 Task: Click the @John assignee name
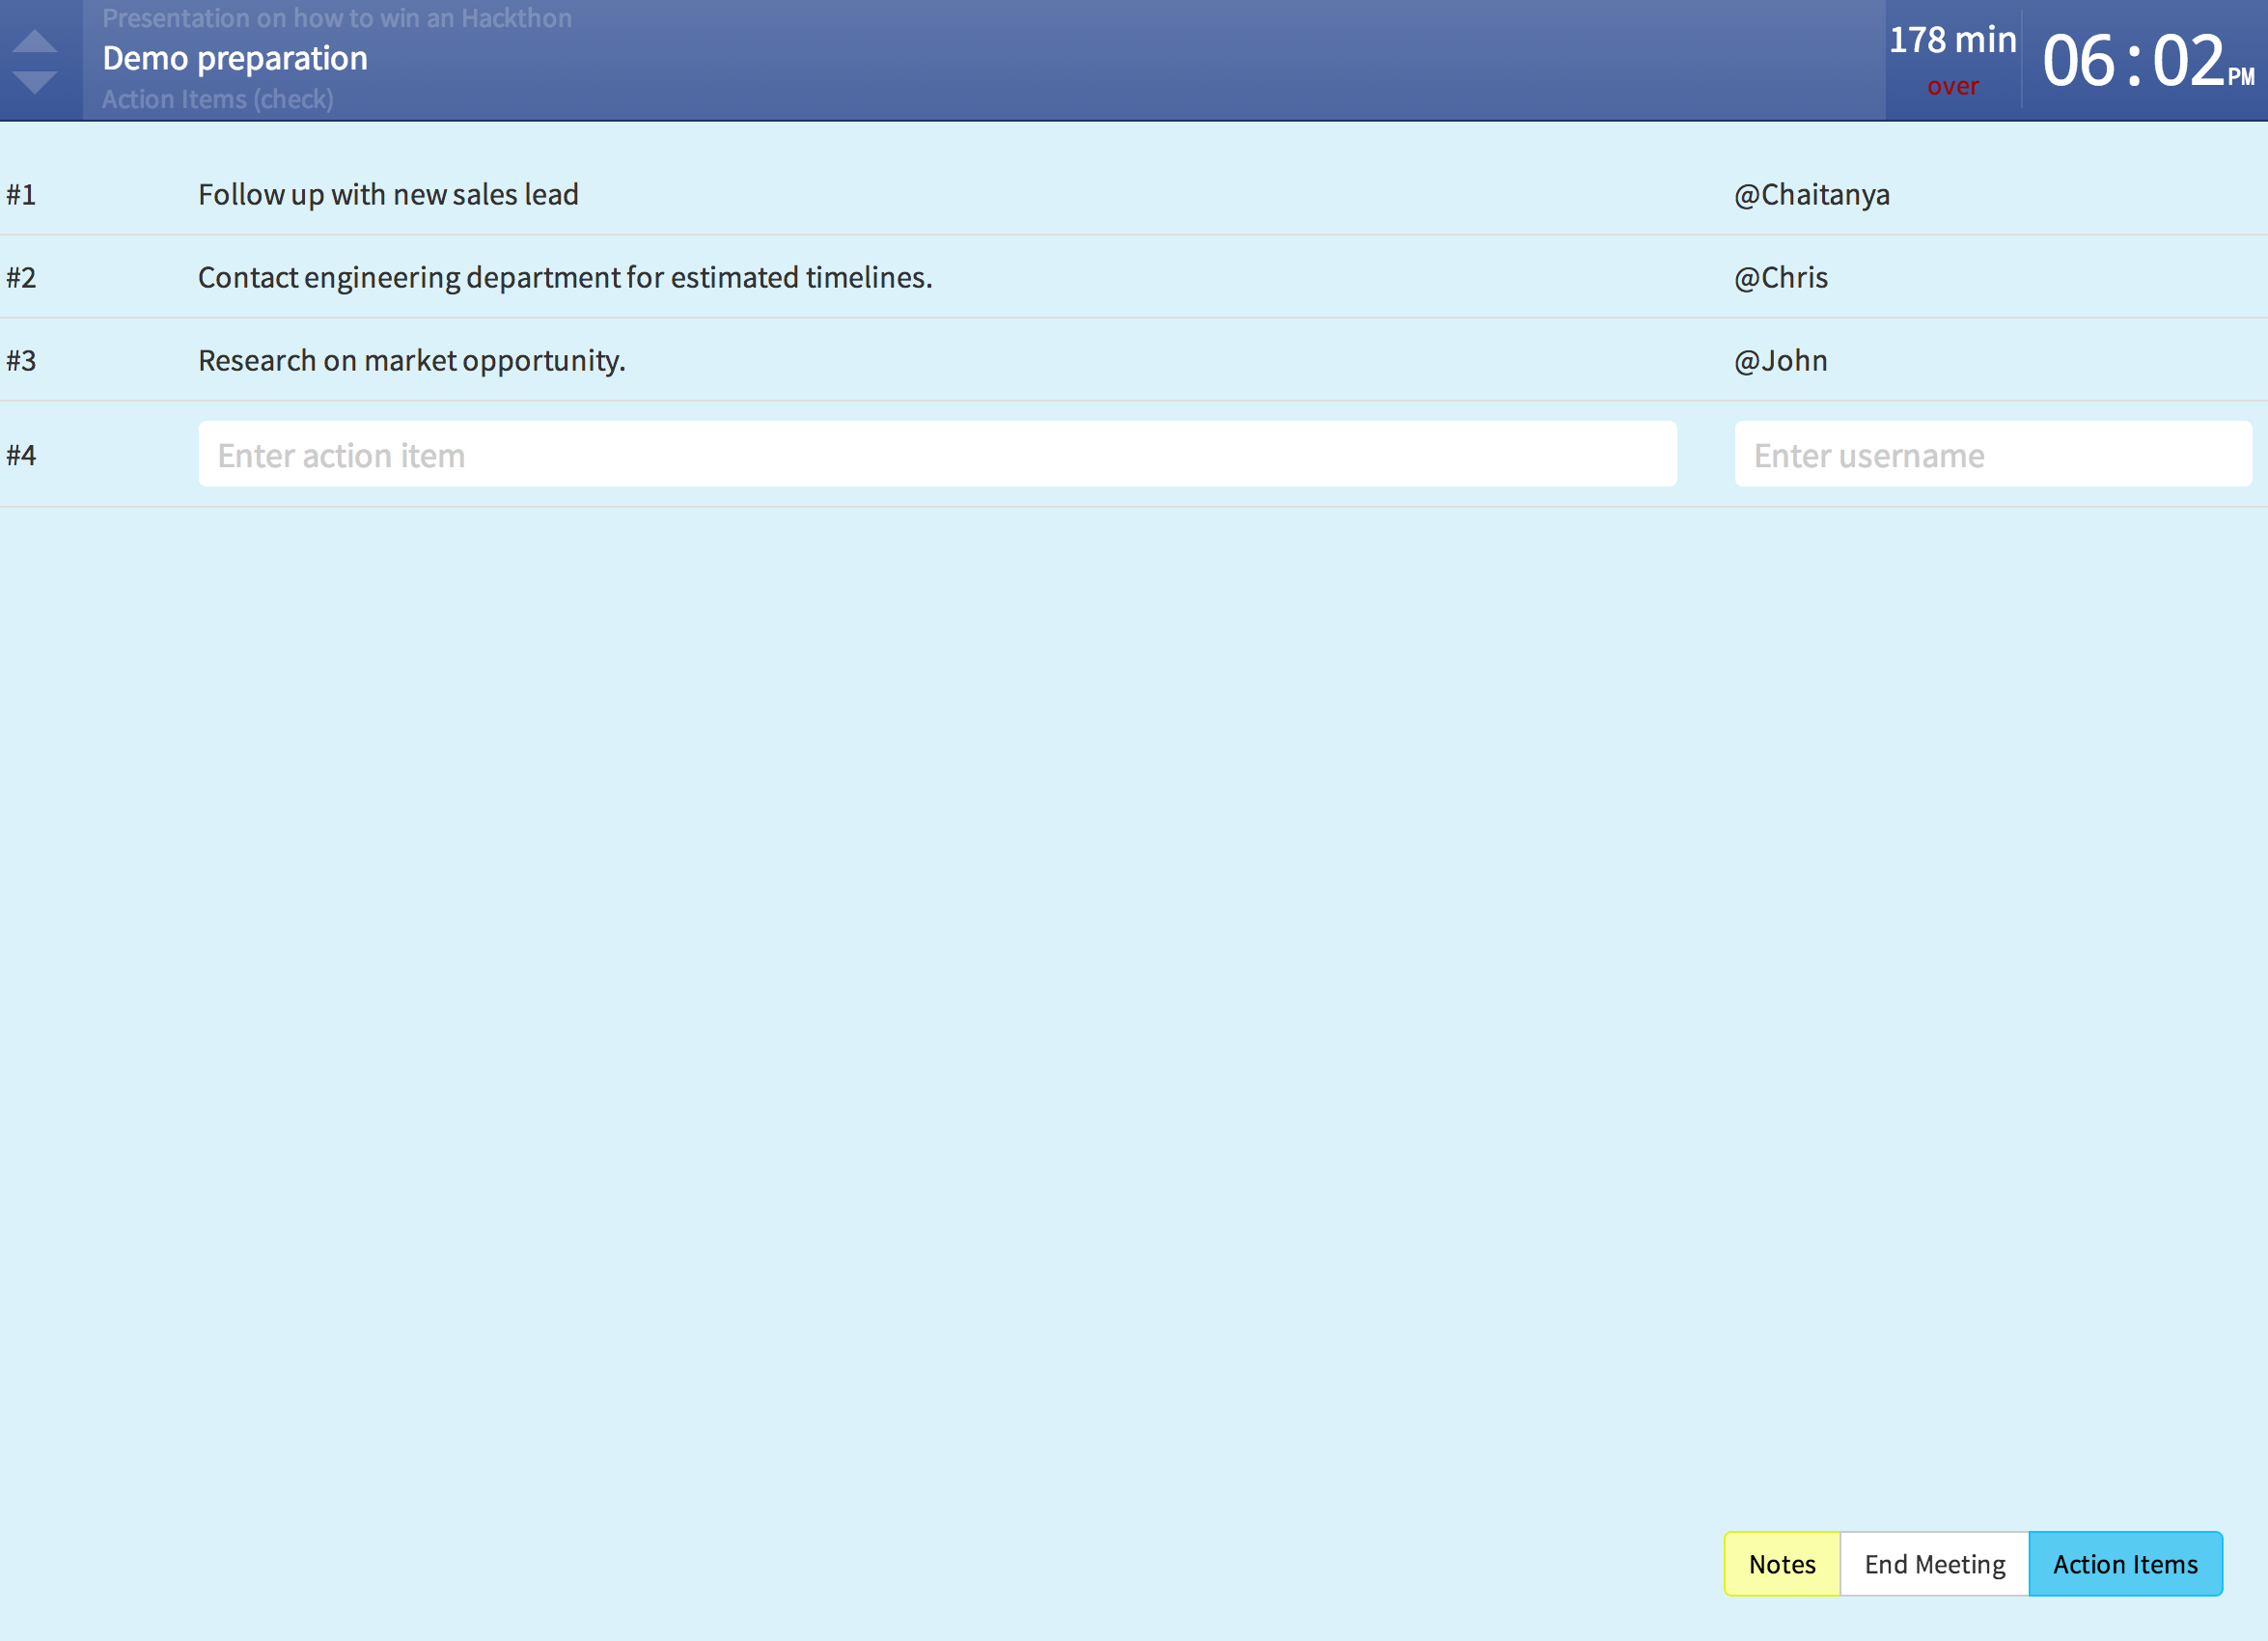click(x=1780, y=360)
